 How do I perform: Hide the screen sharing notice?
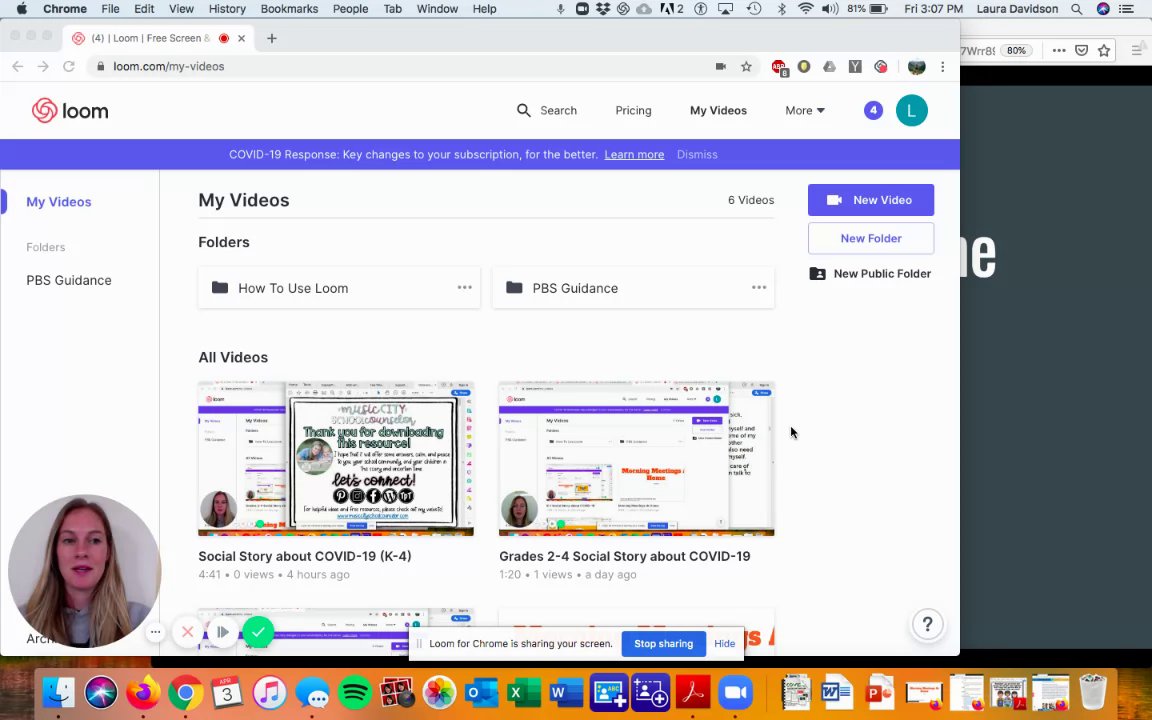[724, 644]
